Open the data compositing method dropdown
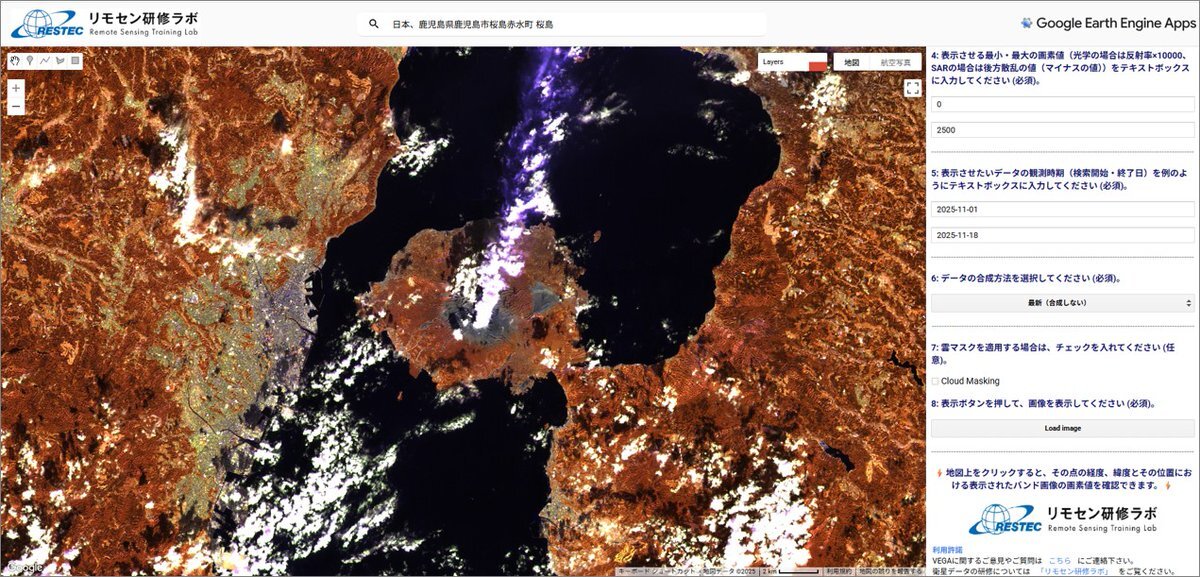This screenshot has width=1200, height=577. pyautogui.click(x=1062, y=302)
